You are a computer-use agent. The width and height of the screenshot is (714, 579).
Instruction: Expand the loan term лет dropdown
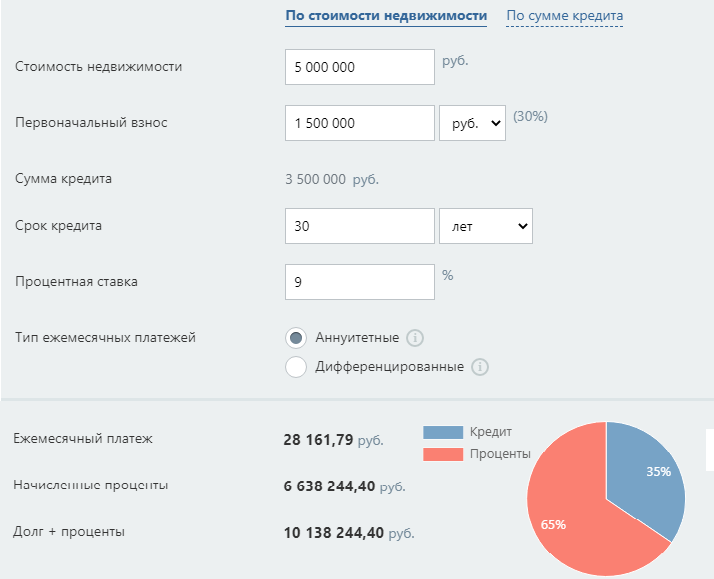(486, 226)
